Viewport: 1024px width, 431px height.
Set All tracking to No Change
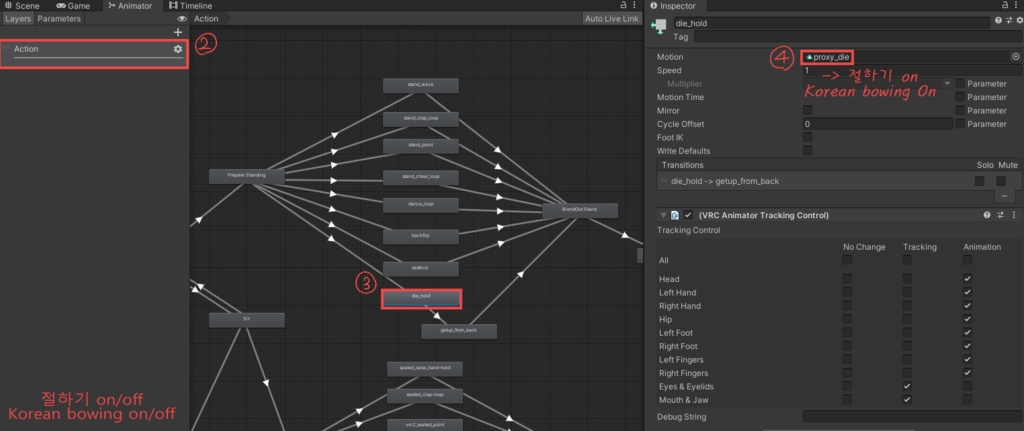point(847,260)
